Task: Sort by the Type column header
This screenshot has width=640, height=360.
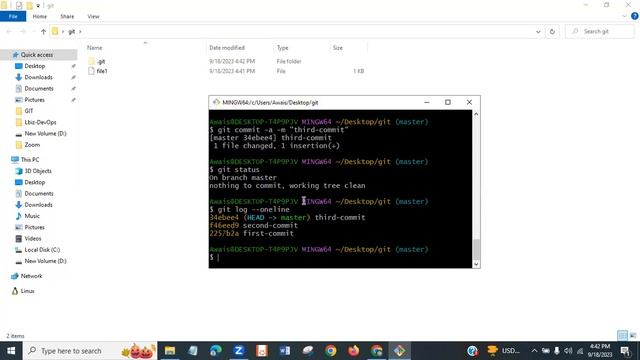Action: (282, 48)
